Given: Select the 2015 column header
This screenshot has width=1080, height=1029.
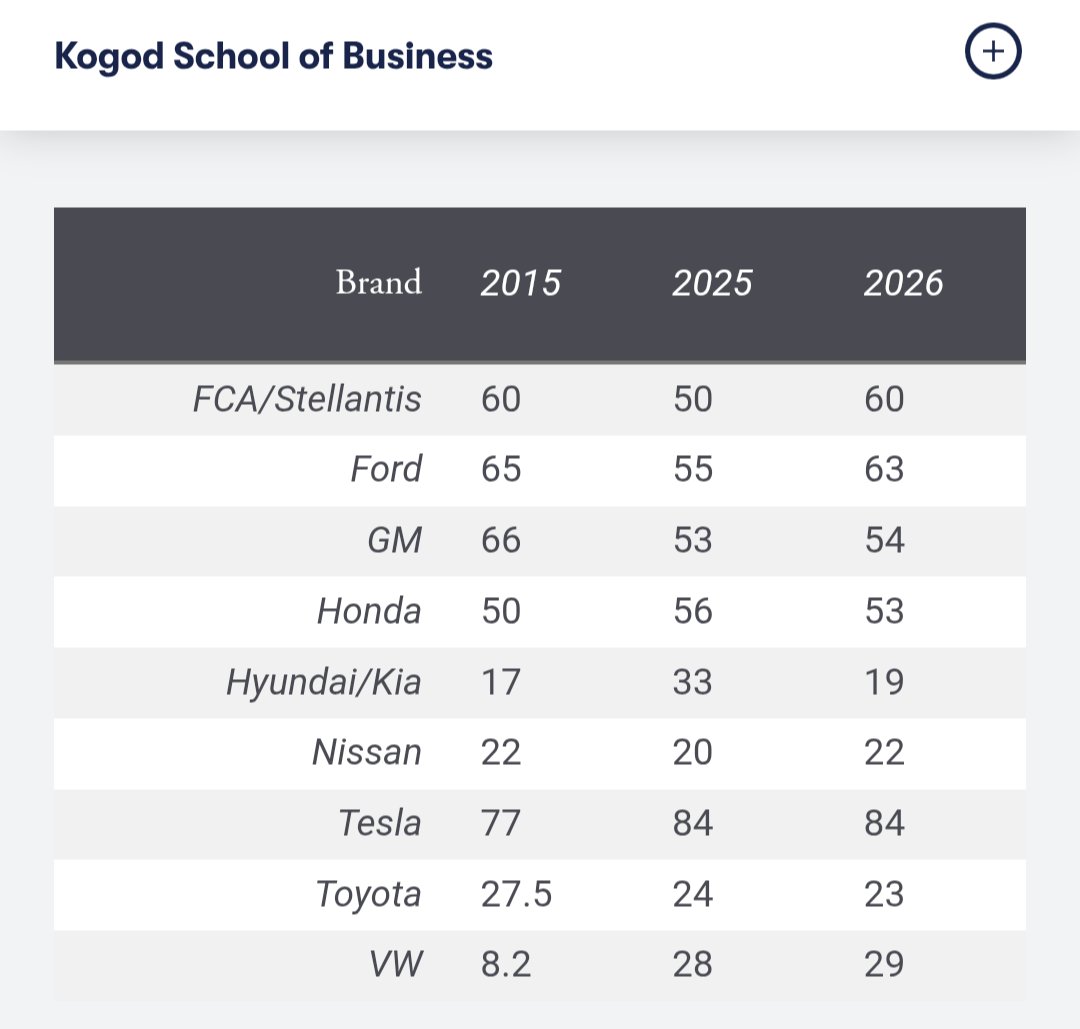Looking at the screenshot, I should point(521,283).
